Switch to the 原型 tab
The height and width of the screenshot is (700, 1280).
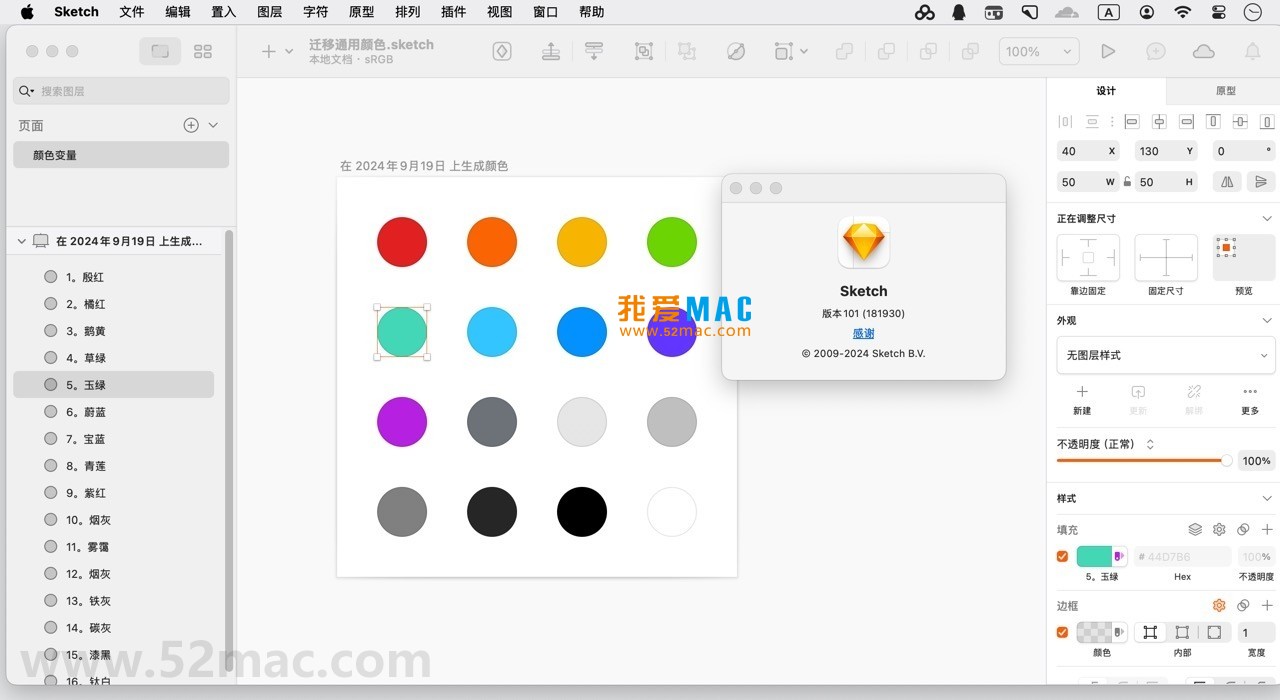(x=1224, y=90)
